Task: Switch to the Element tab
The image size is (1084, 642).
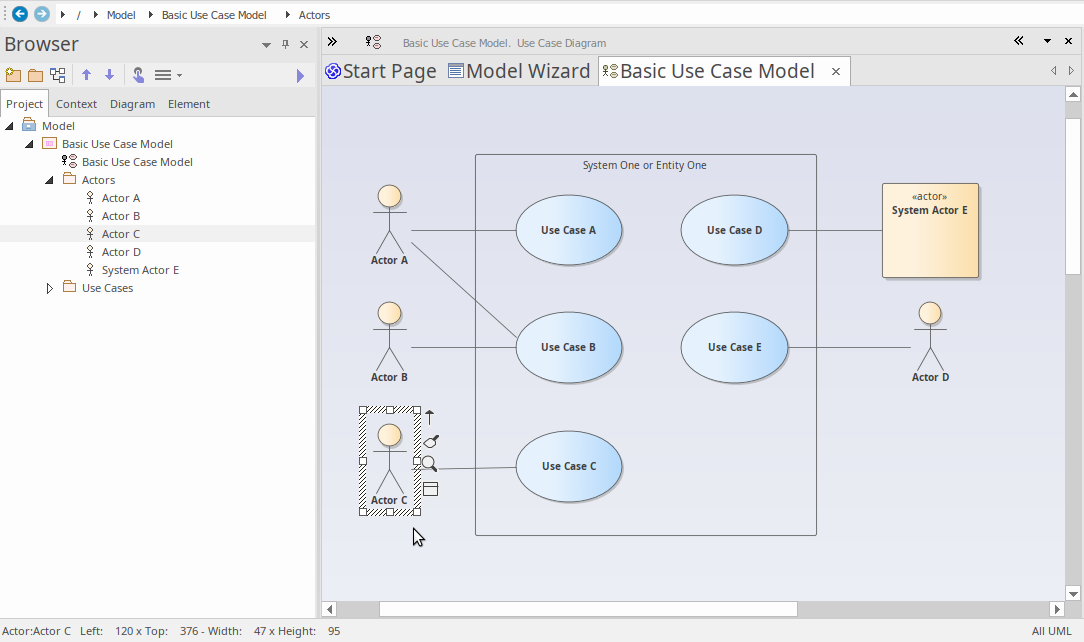Action: click(x=189, y=104)
